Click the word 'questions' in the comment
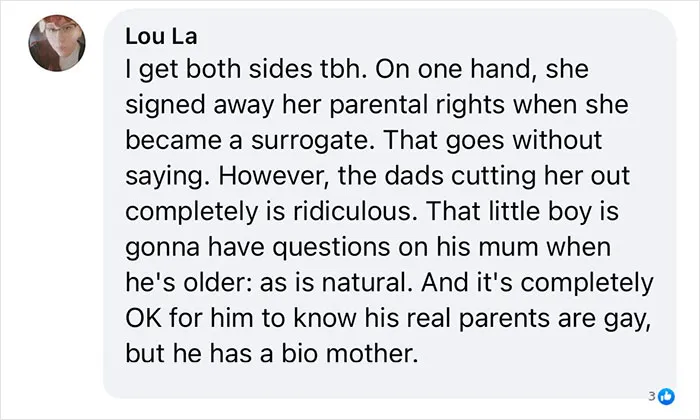Screen dimensions: 700x420 (x=331, y=247)
